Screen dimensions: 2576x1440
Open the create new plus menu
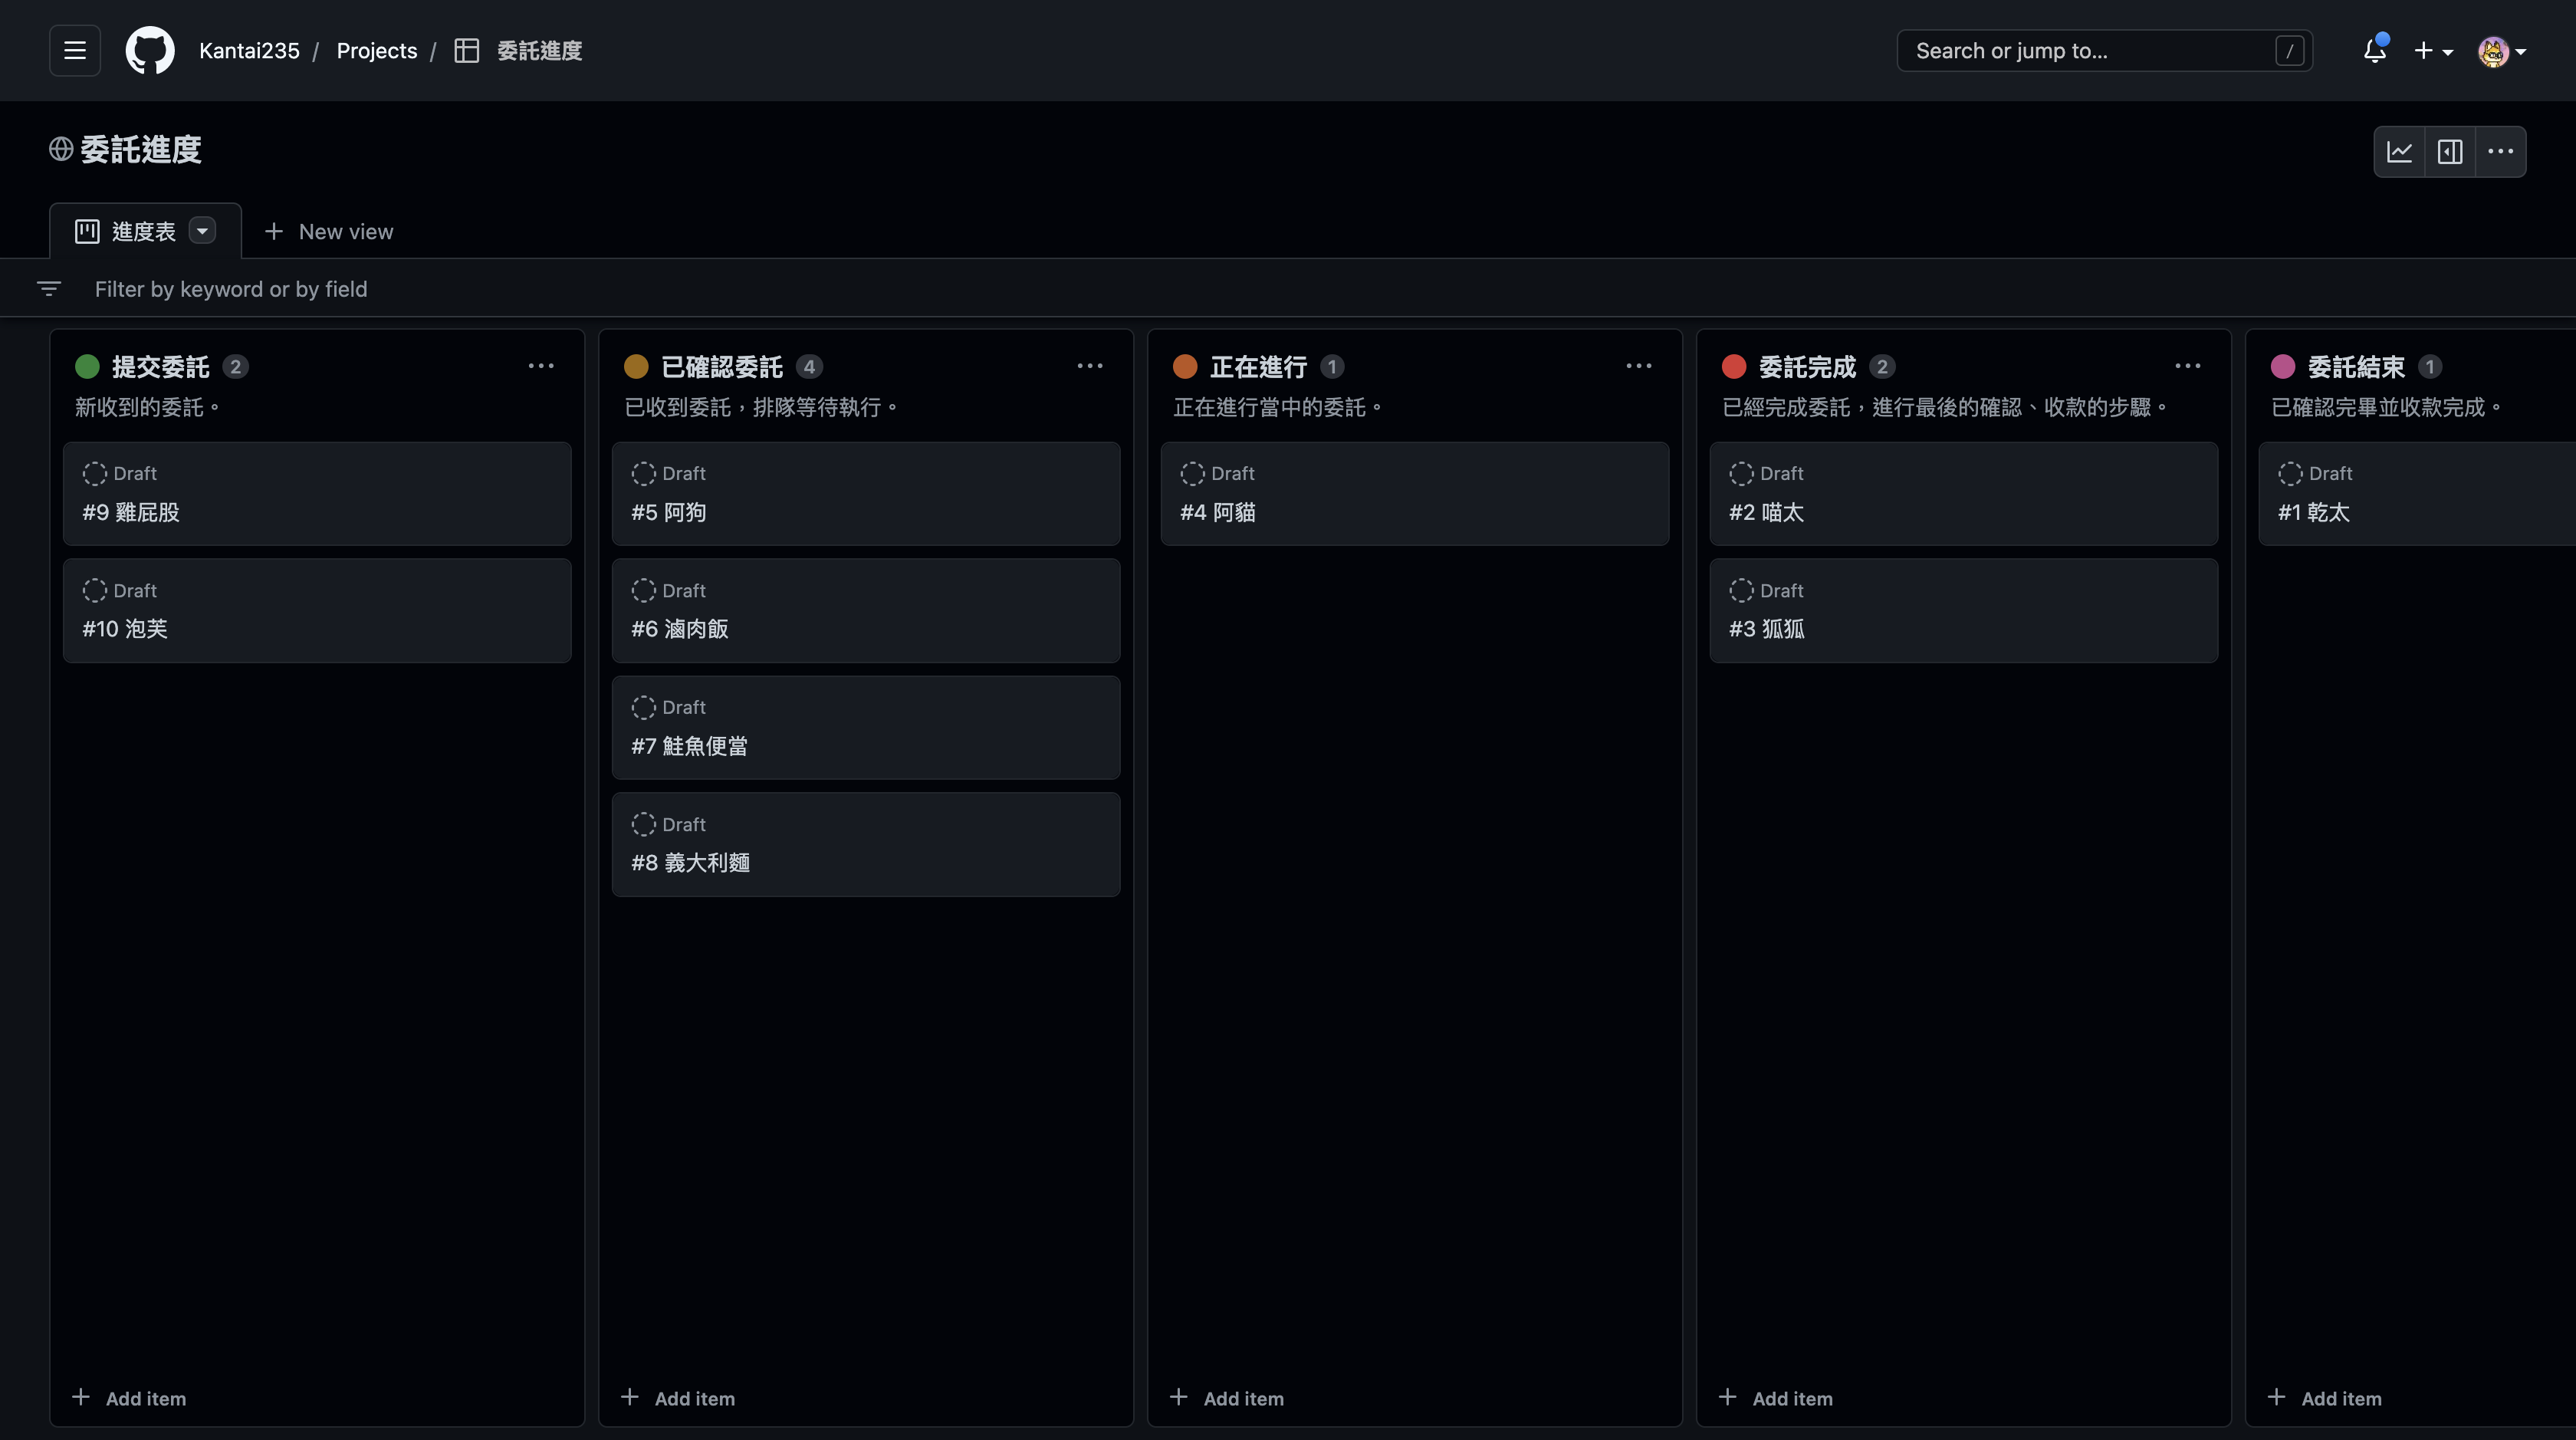[2433, 50]
